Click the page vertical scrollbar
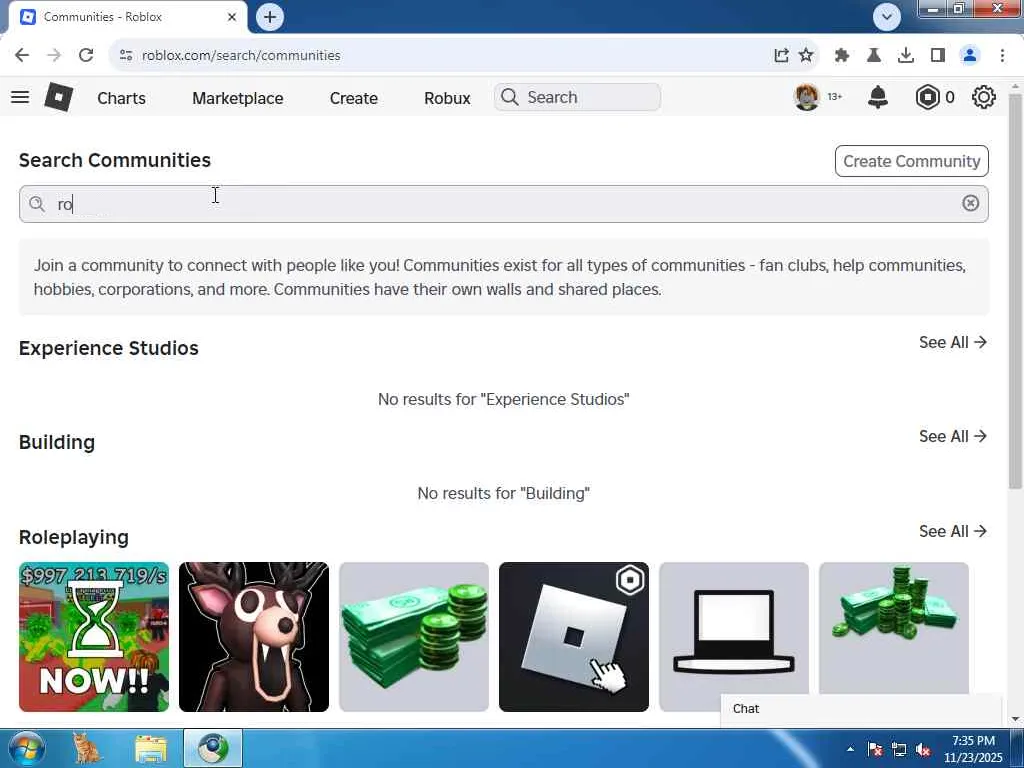 1015,291
